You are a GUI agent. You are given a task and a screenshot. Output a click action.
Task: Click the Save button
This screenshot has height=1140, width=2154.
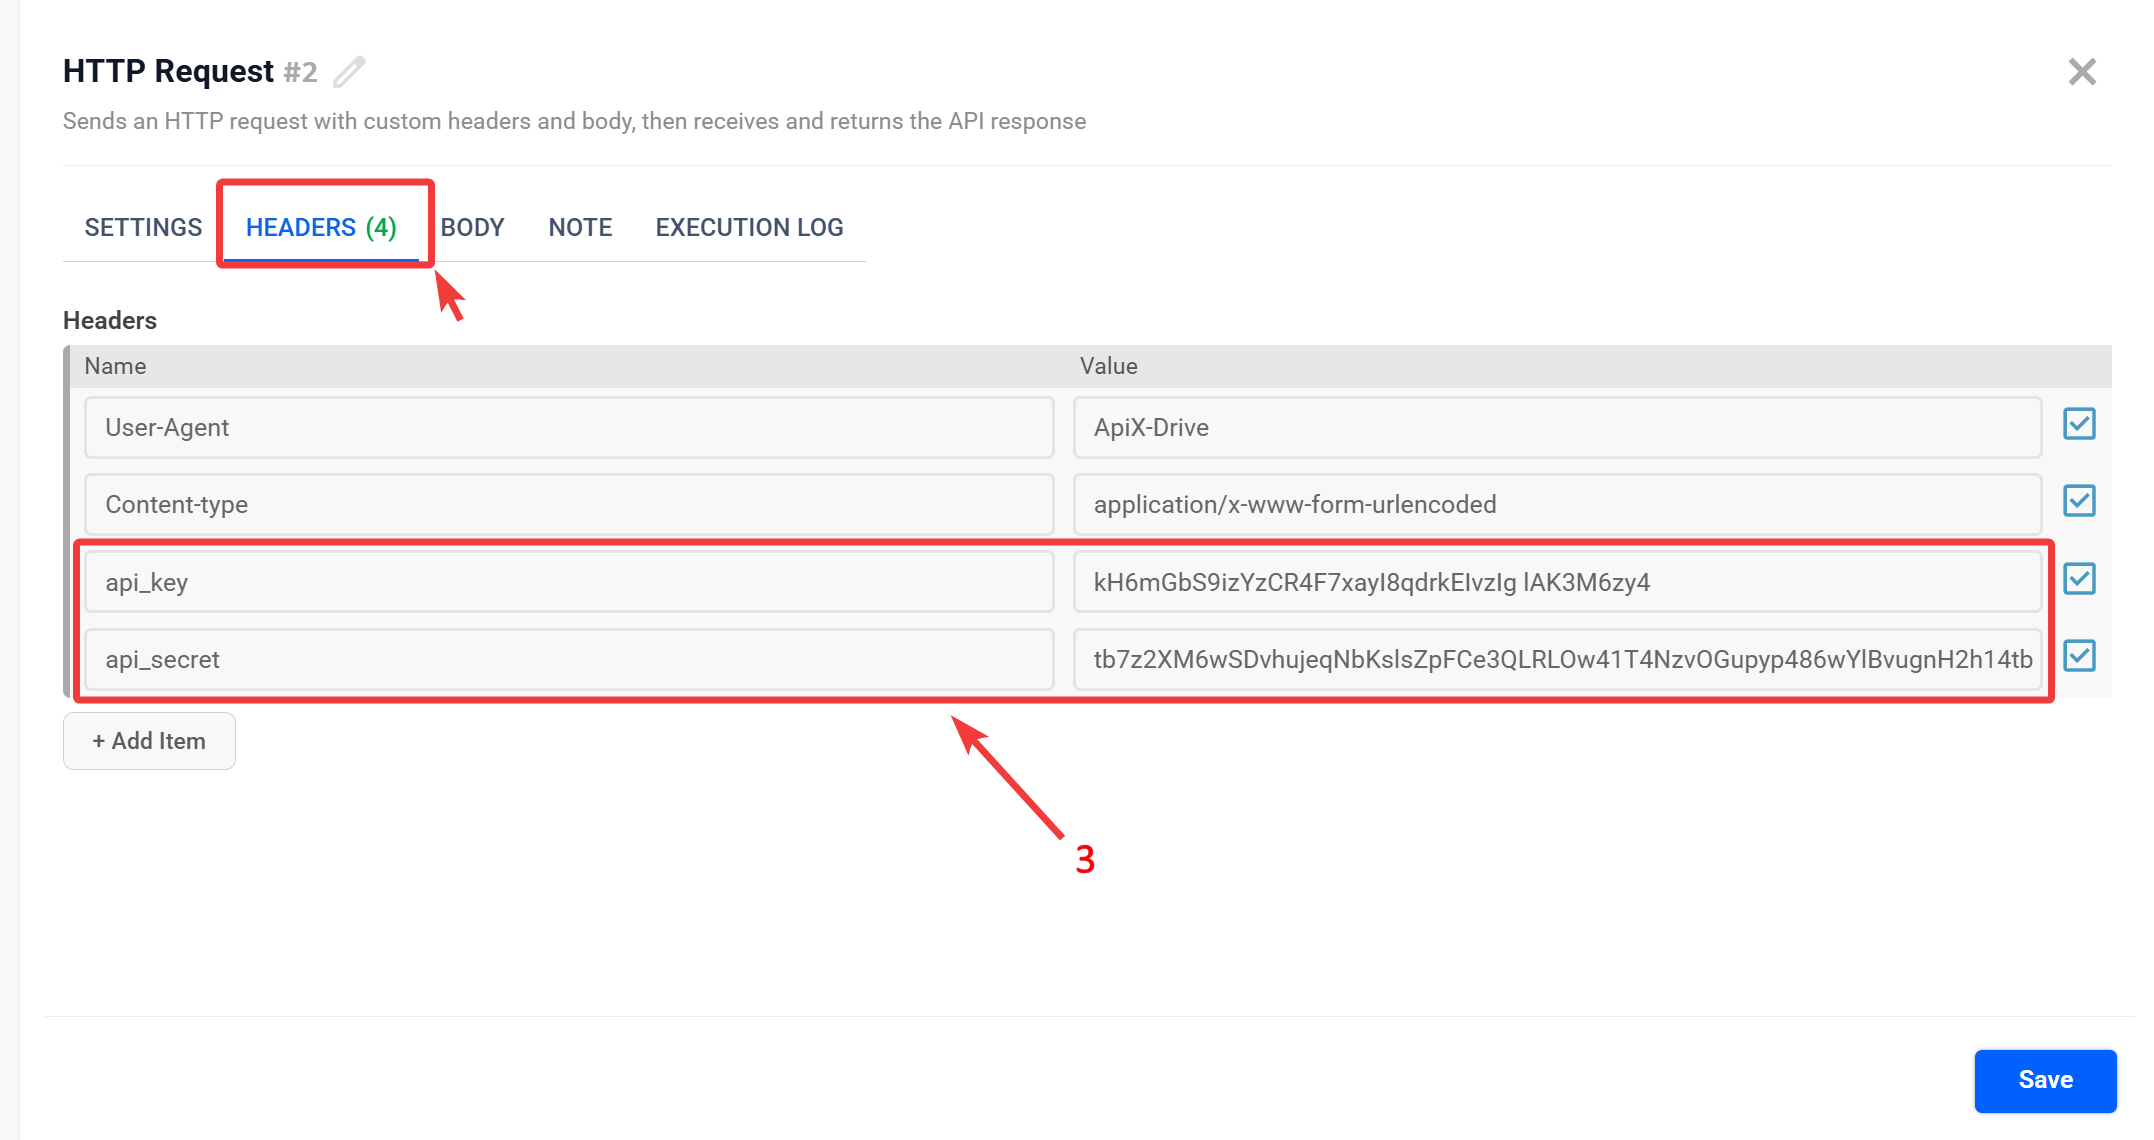click(2045, 1080)
